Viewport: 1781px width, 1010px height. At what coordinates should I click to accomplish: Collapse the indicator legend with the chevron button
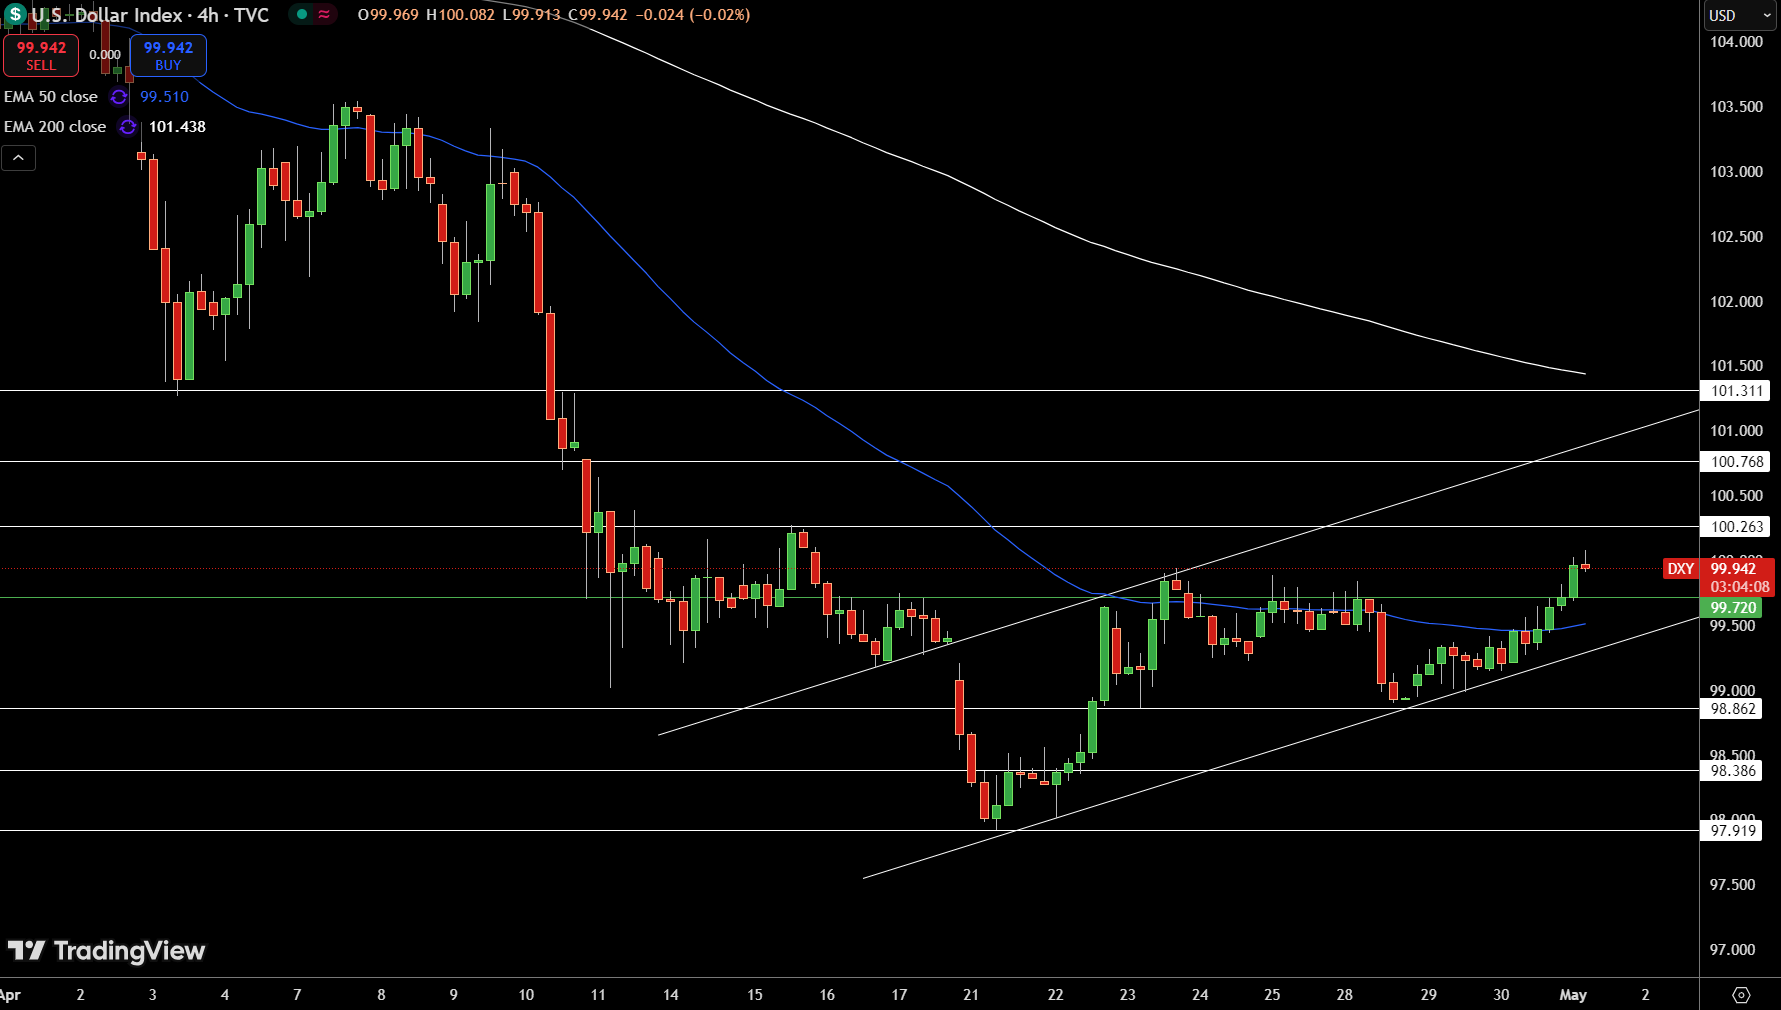pyautogui.click(x=18, y=158)
